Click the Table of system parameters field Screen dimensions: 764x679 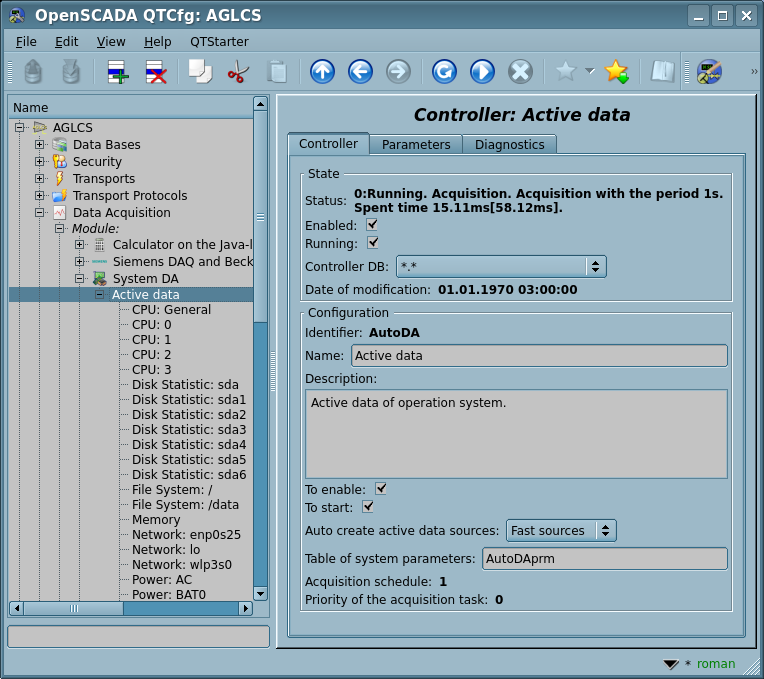tap(604, 559)
